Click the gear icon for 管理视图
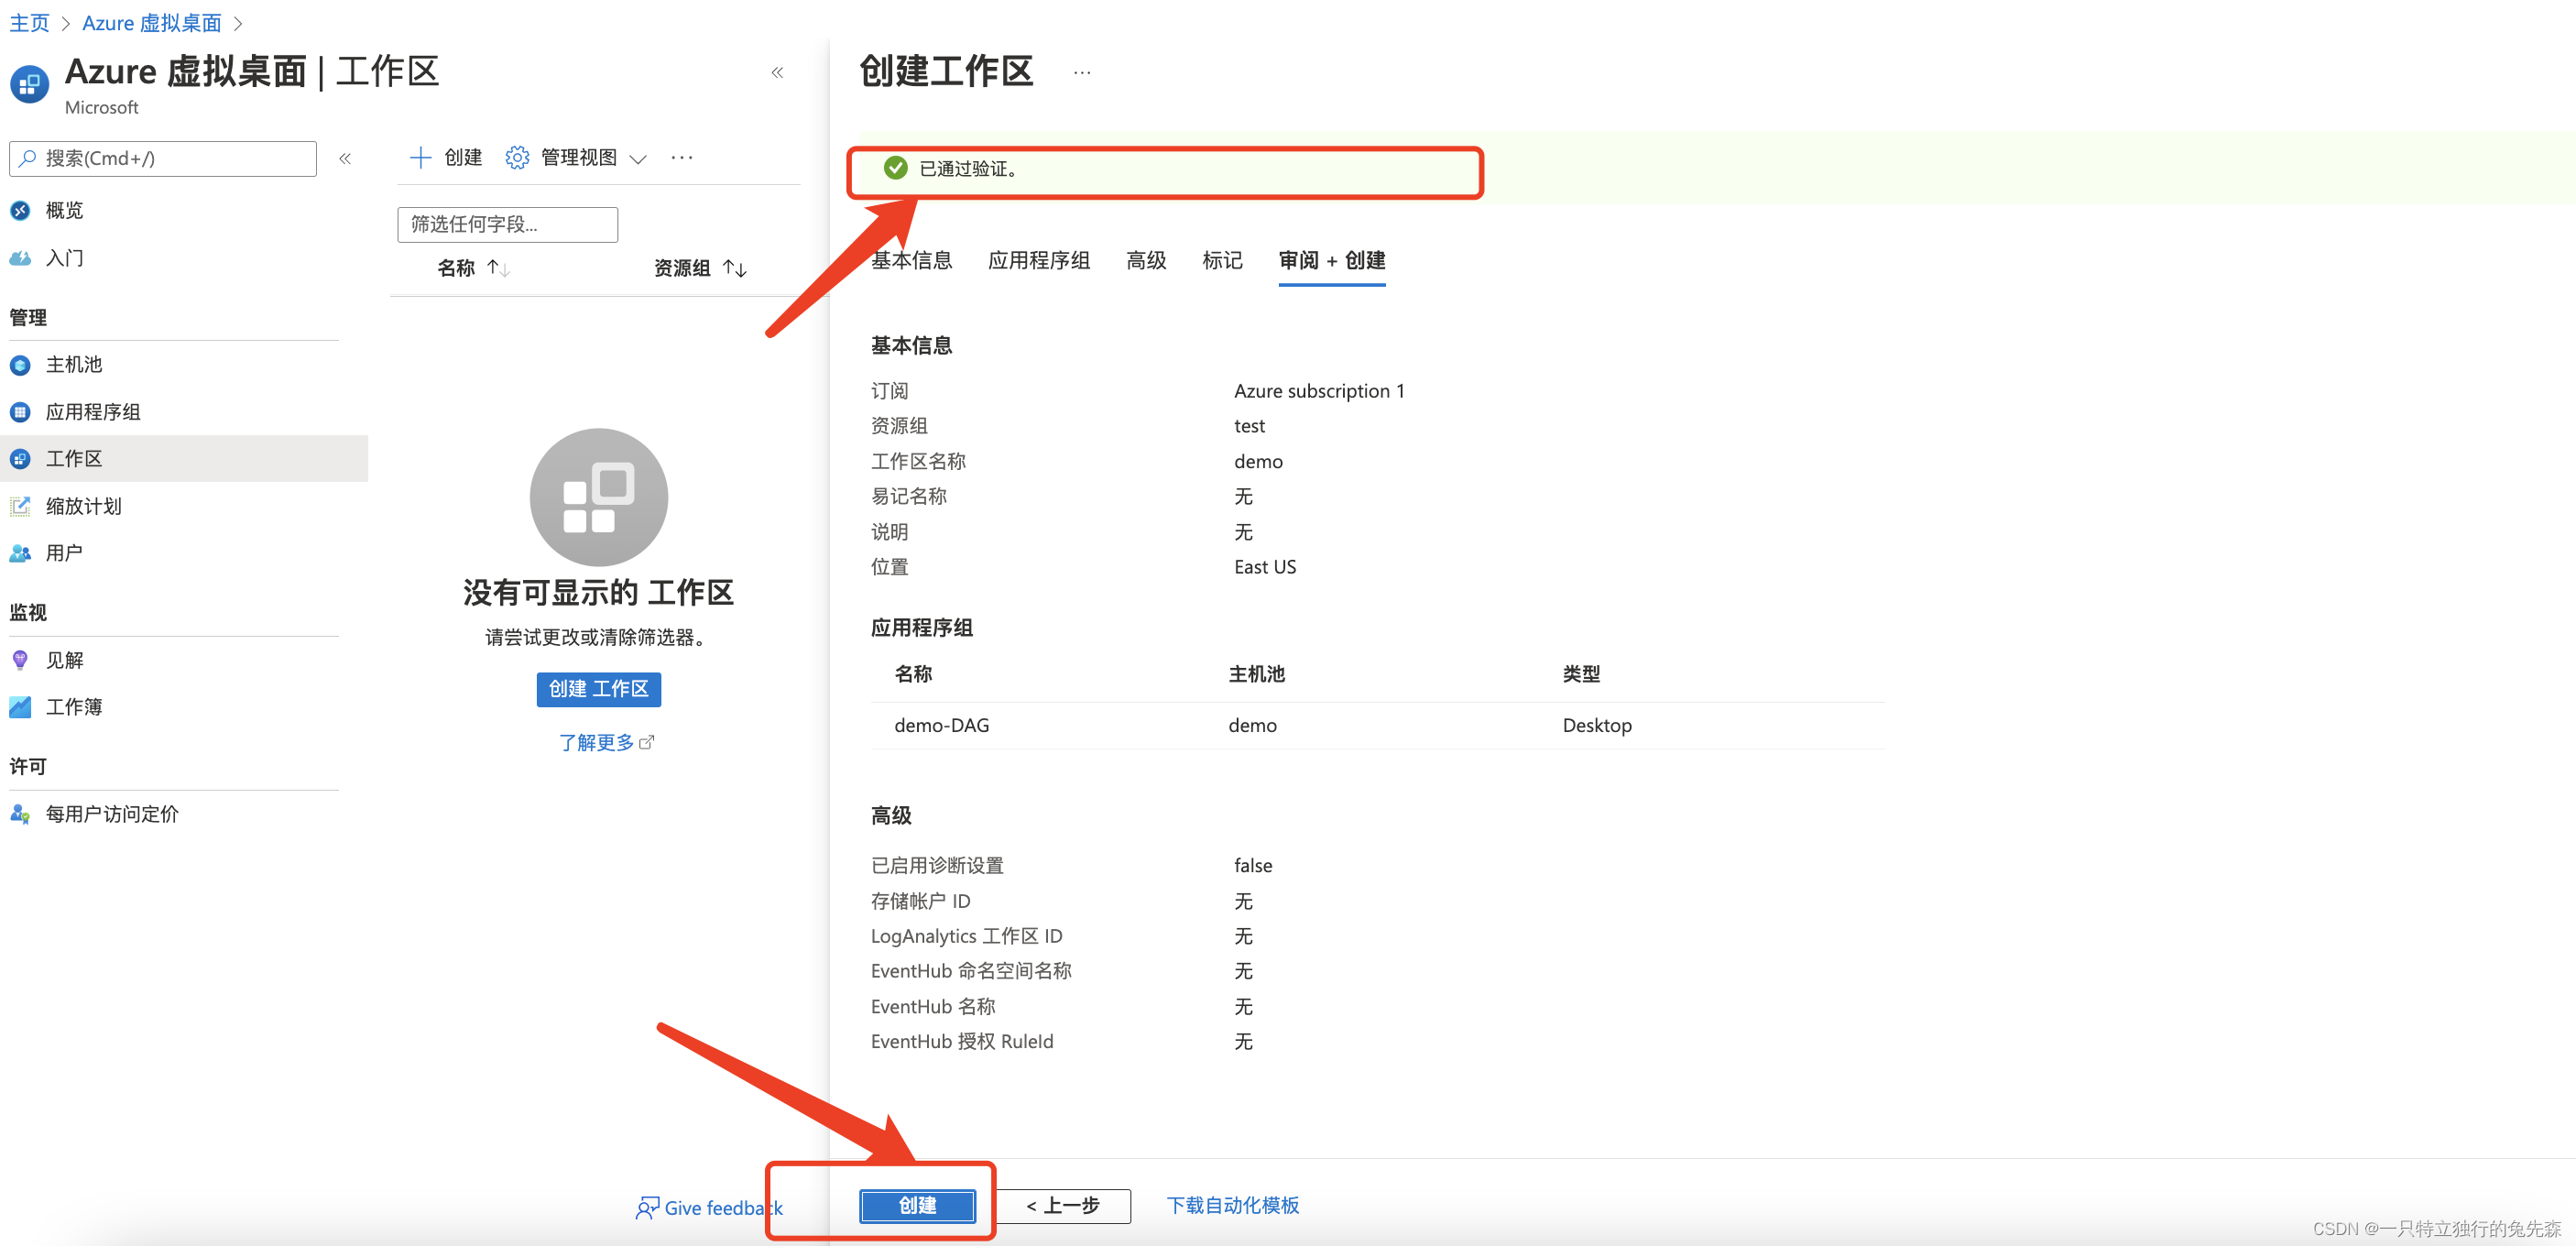This screenshot has height=1246, width=2576. pyautogui.click(x=516, y=158)
